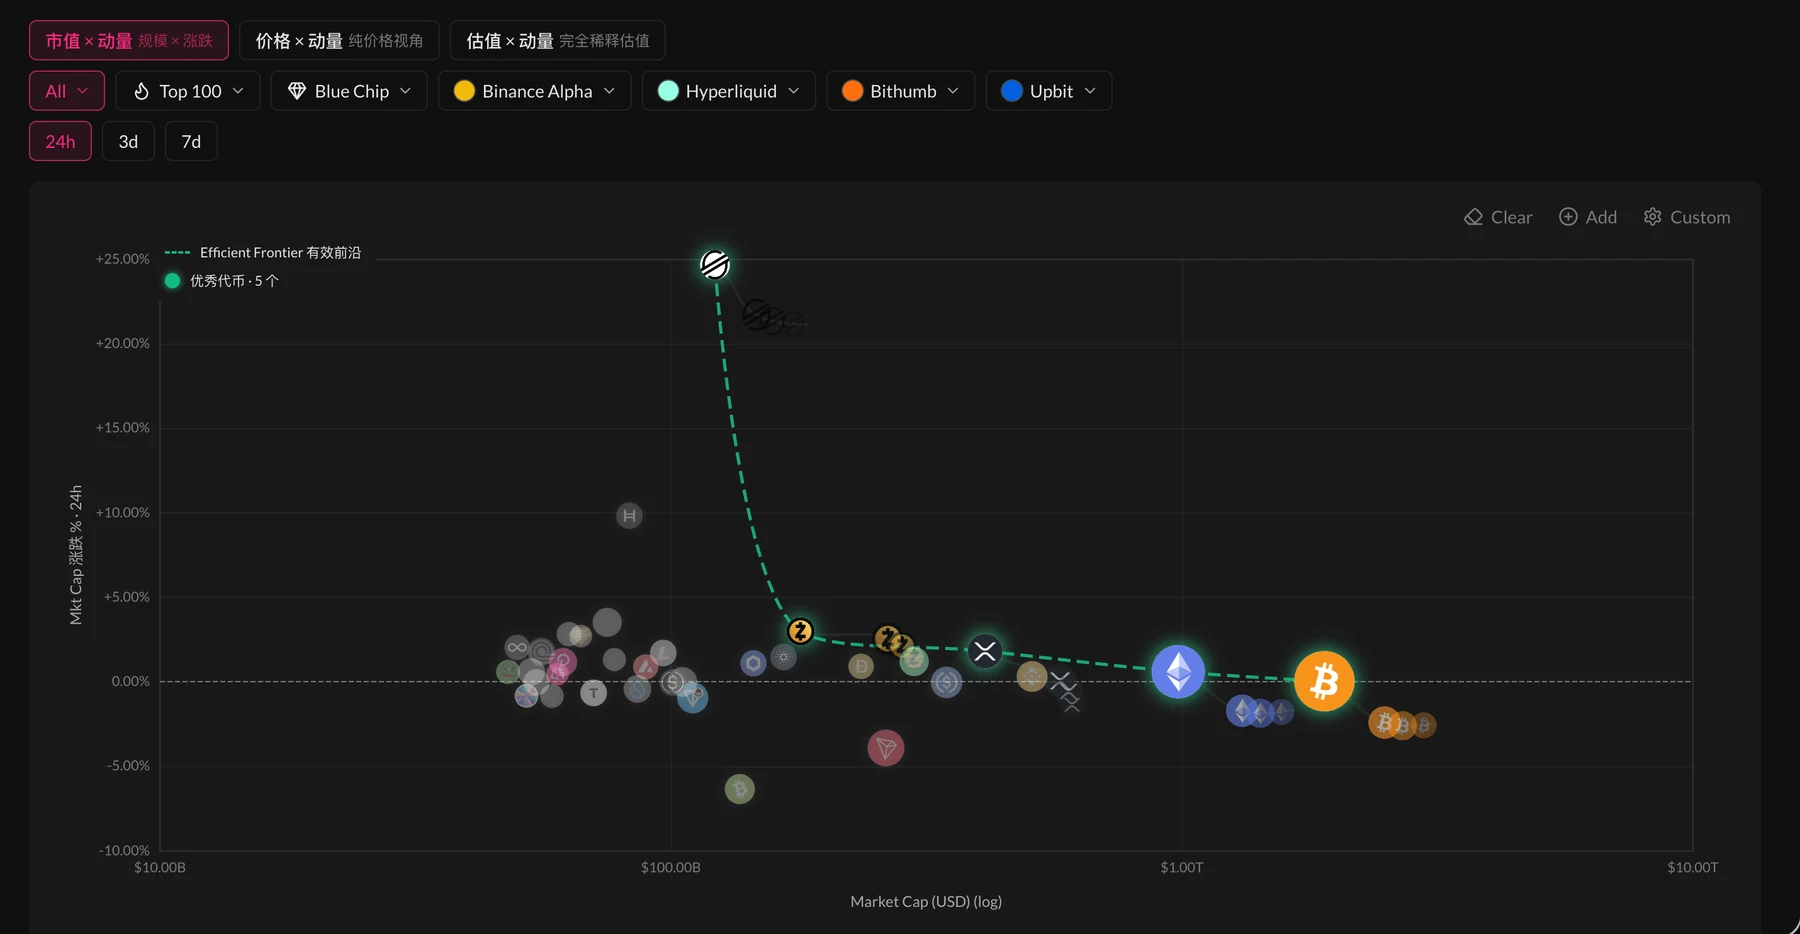The width and height of the screenshot is (1800, 934).
Task: Select the 24h timeframe
Action: point(60,141)
